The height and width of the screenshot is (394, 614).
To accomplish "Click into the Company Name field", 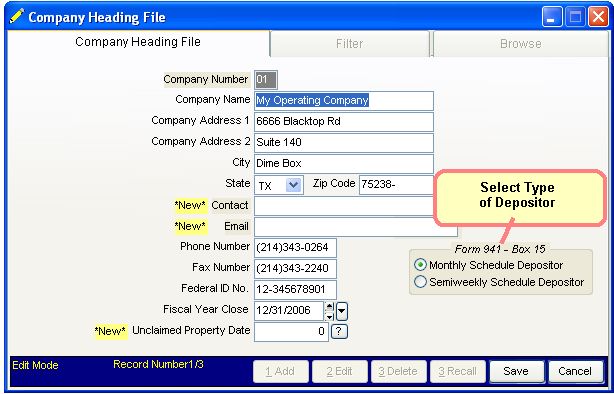I will click(344, 101).
